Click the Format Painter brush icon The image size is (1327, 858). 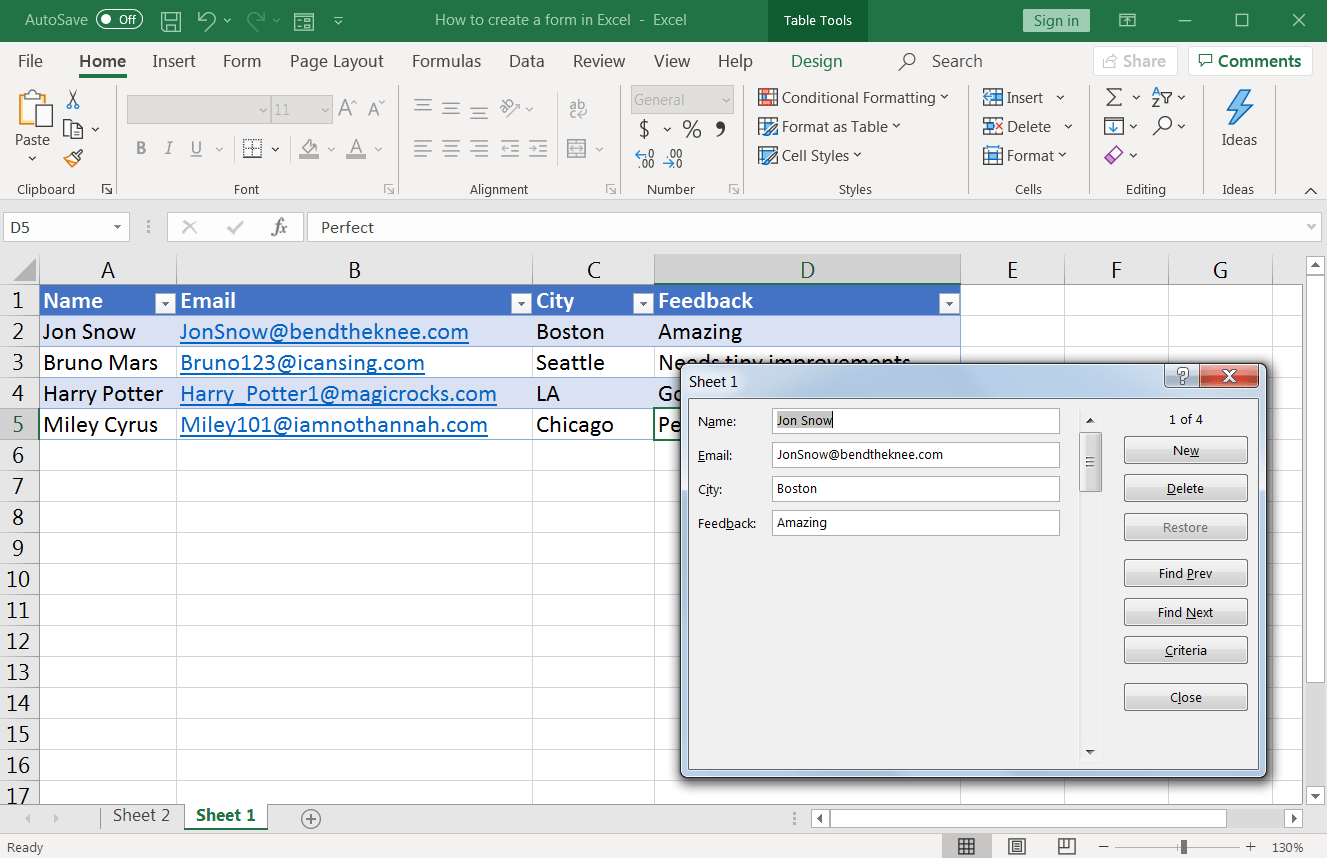tap(73, 158)
